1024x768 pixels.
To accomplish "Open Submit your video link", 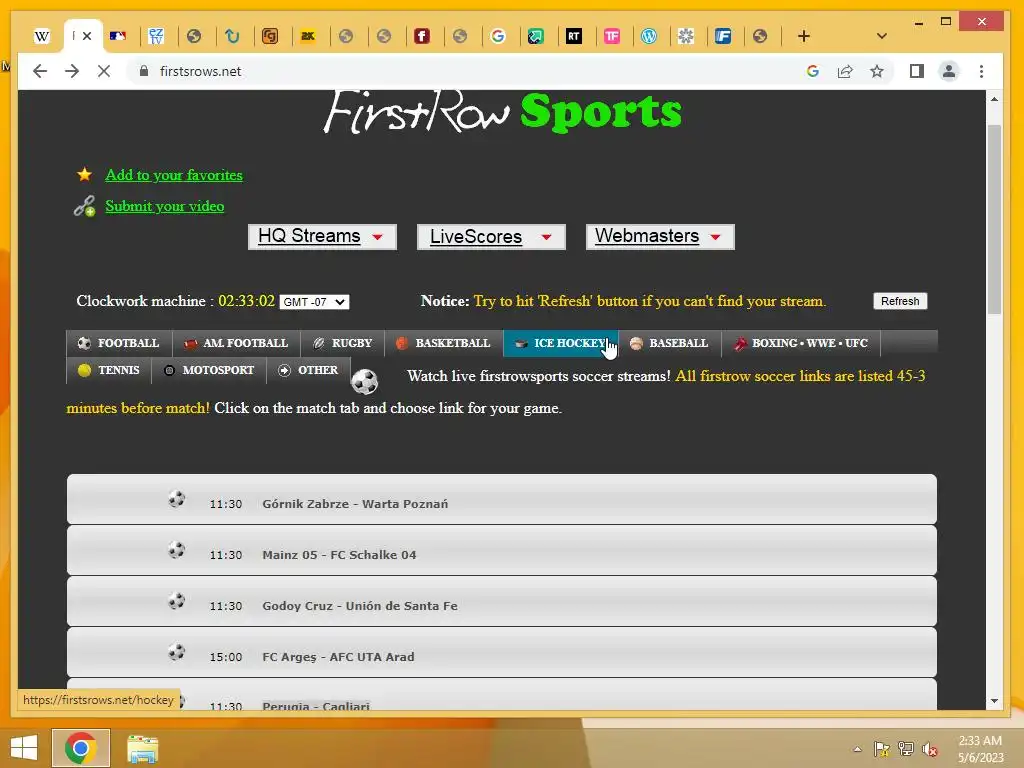I will click(165, 206).
